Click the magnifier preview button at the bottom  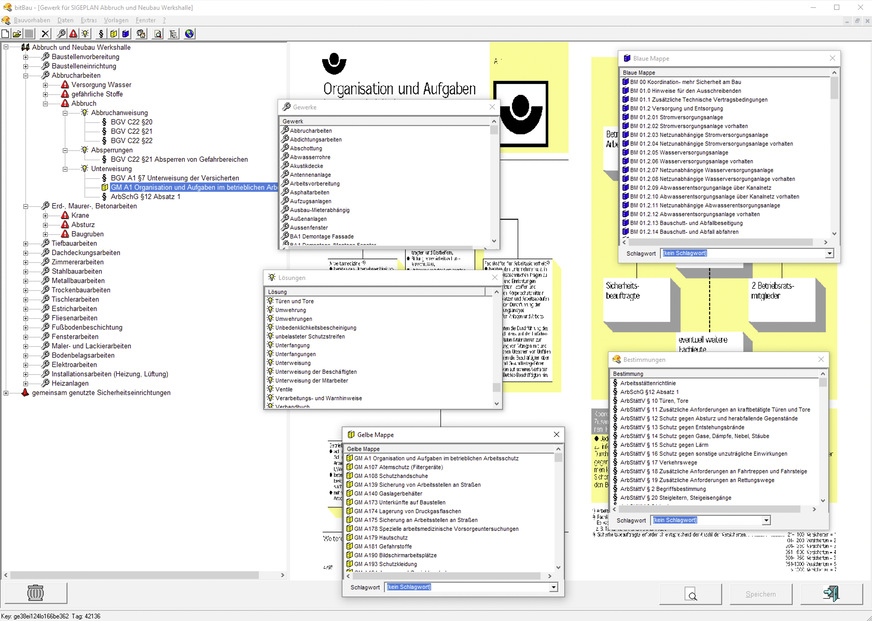[x=691, y=594]
